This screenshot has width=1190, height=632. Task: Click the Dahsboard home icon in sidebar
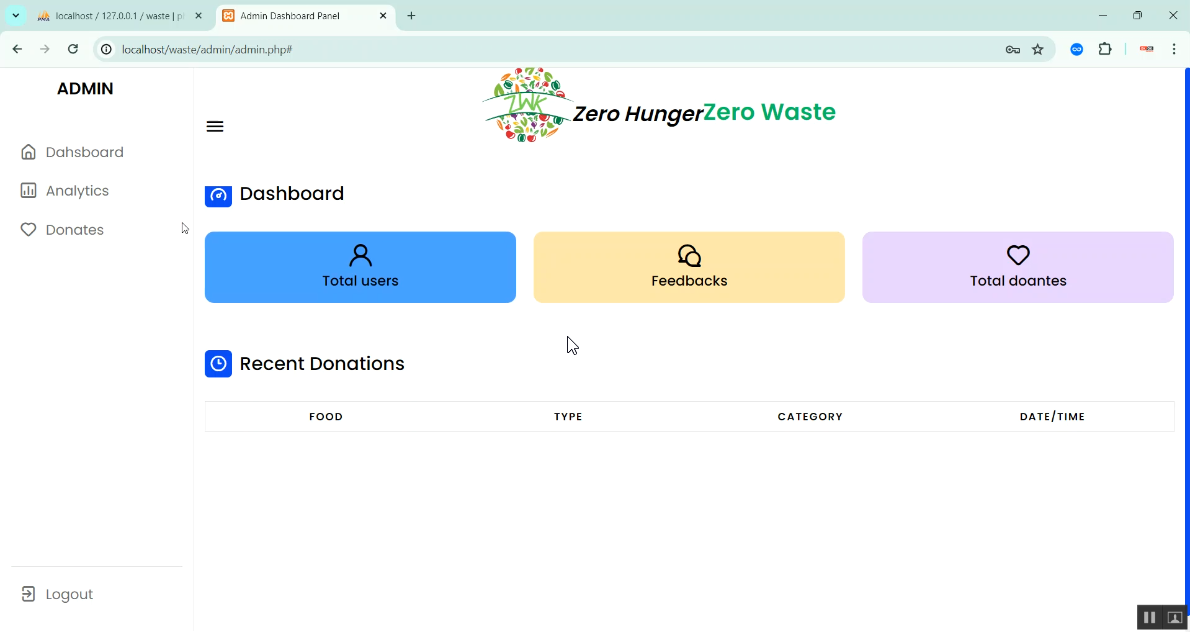pos(28,152)
